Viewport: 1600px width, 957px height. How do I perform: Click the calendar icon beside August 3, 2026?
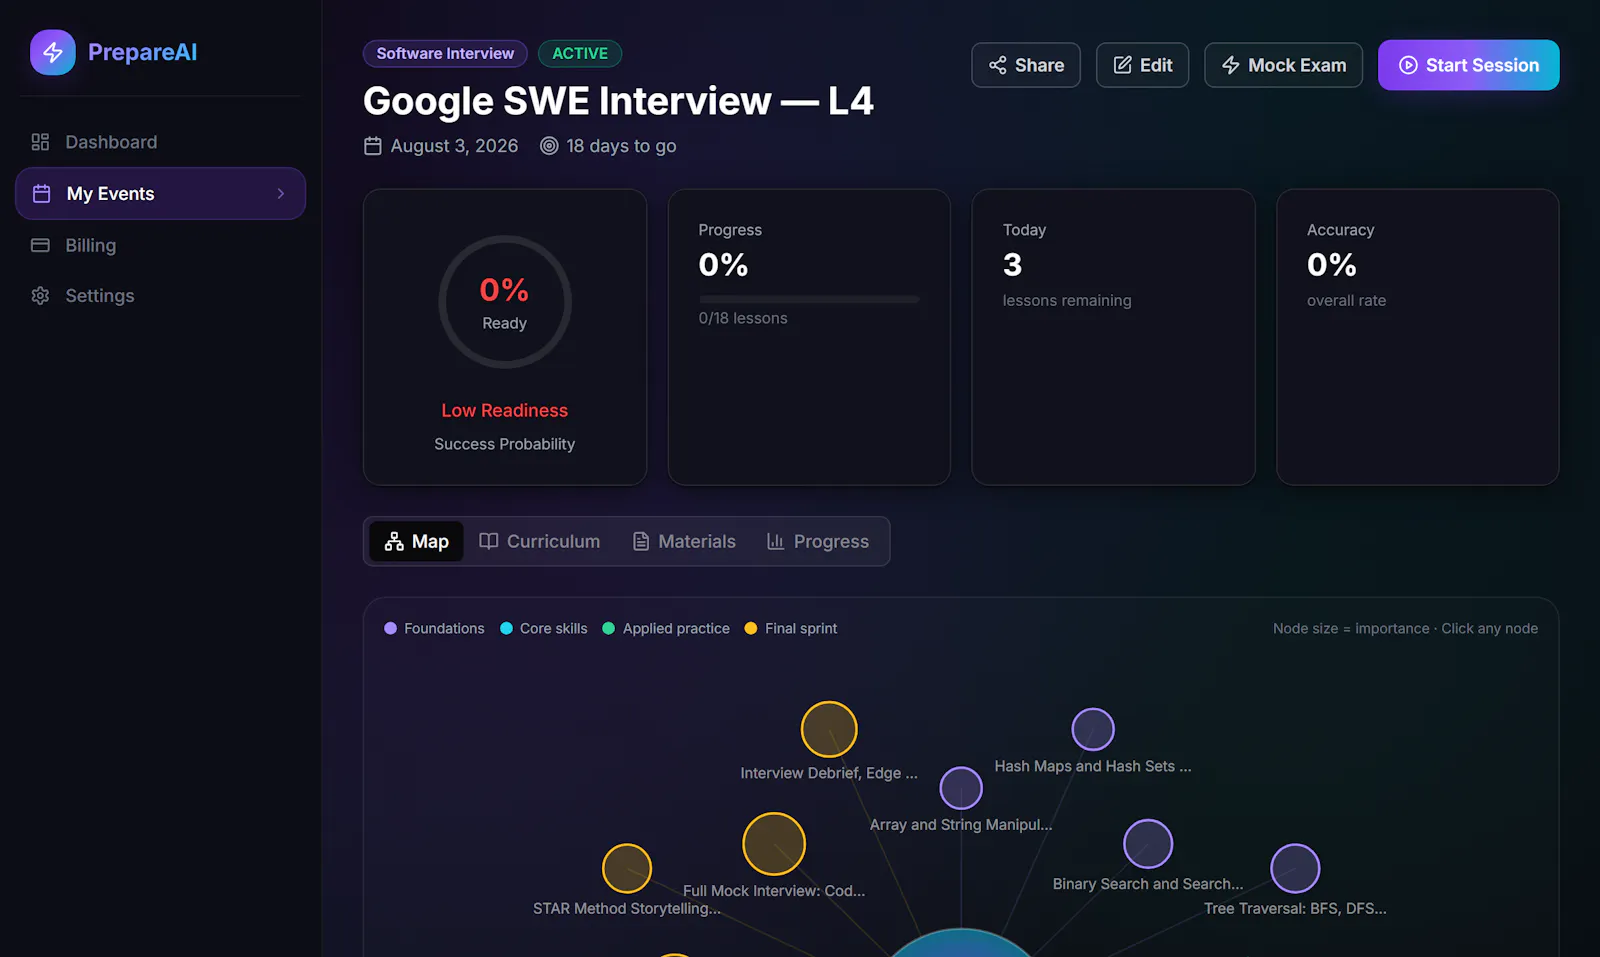coord(373,146)
